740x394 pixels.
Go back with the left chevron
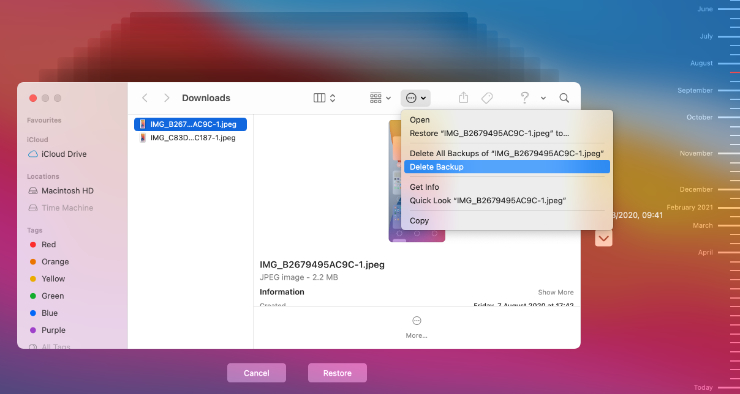point(145,98)
